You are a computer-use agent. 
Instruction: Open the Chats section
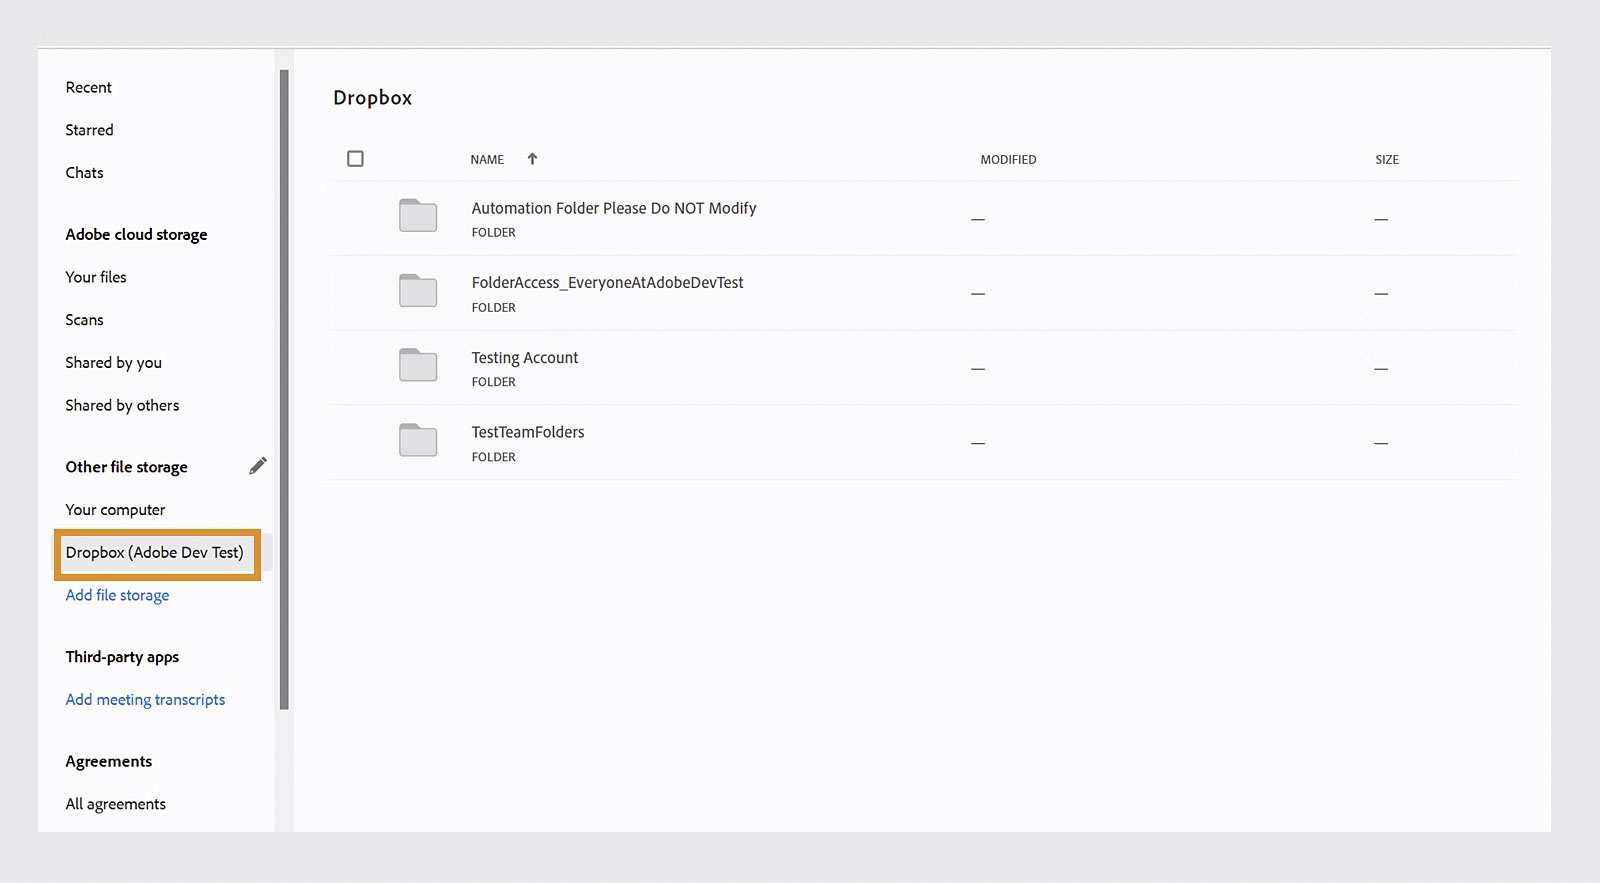[85, 173]
